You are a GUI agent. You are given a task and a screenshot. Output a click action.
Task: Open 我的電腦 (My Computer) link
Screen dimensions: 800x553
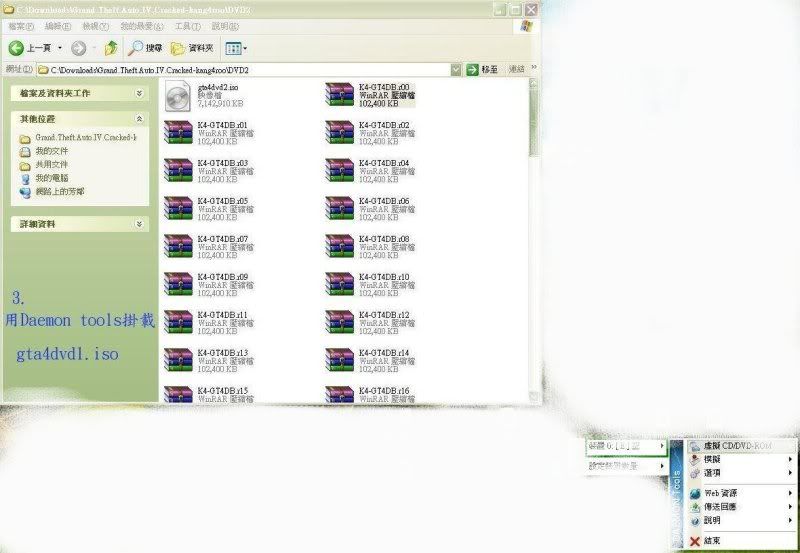pos(51,177)
